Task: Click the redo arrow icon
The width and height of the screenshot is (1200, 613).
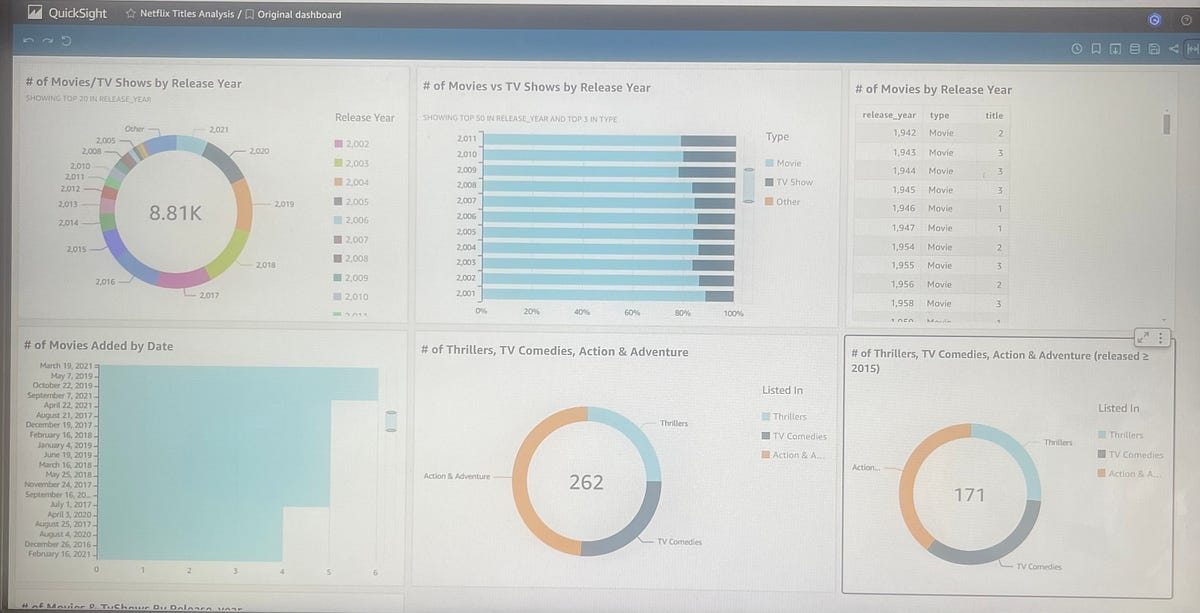Action: pos(45,39)
